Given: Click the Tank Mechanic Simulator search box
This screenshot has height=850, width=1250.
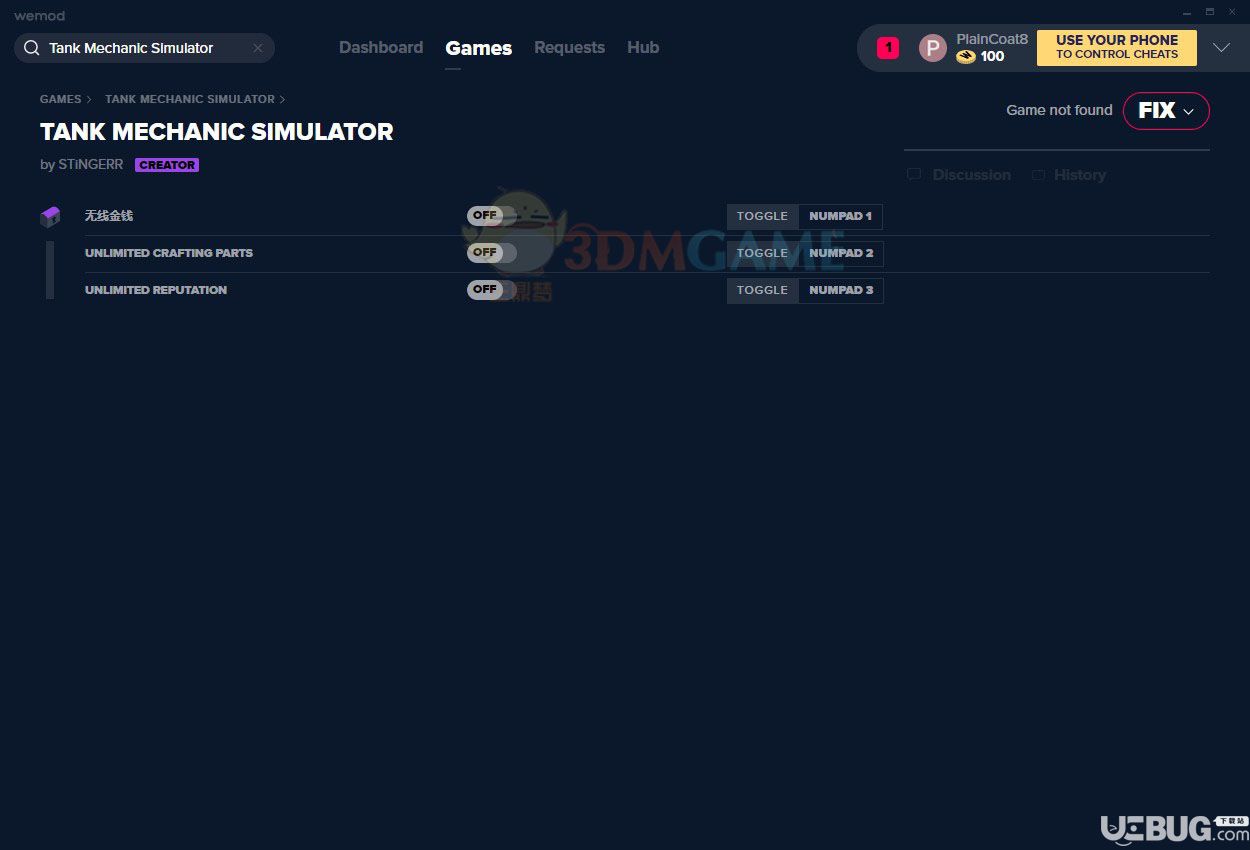Looking at the screenshot, I should point(144,48).
